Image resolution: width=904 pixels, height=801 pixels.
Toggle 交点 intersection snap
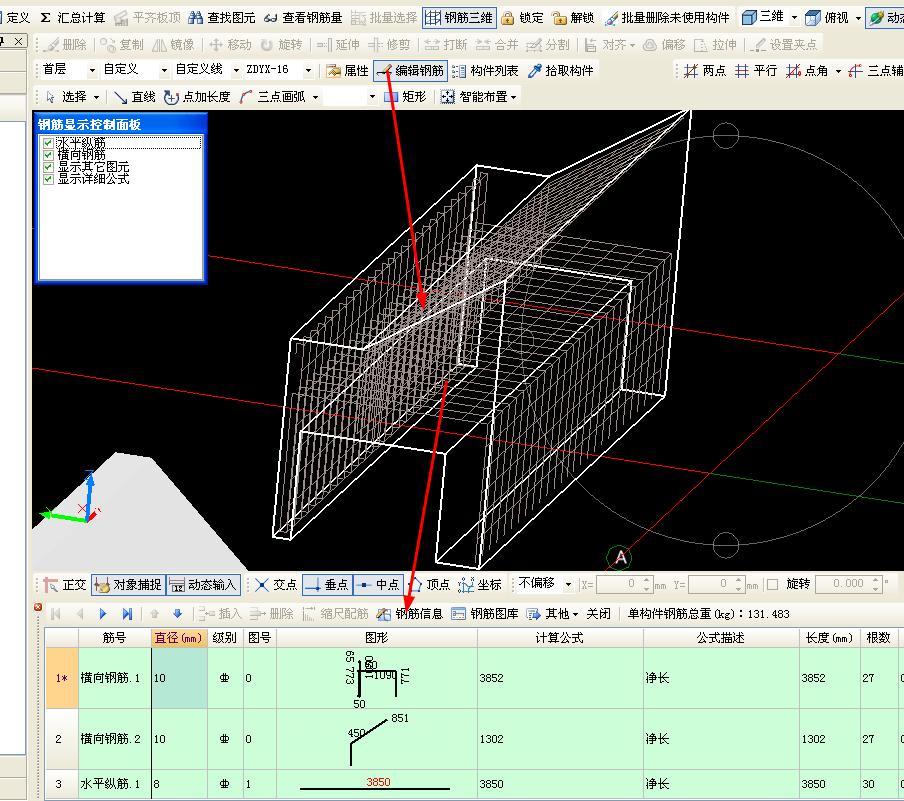276,585
